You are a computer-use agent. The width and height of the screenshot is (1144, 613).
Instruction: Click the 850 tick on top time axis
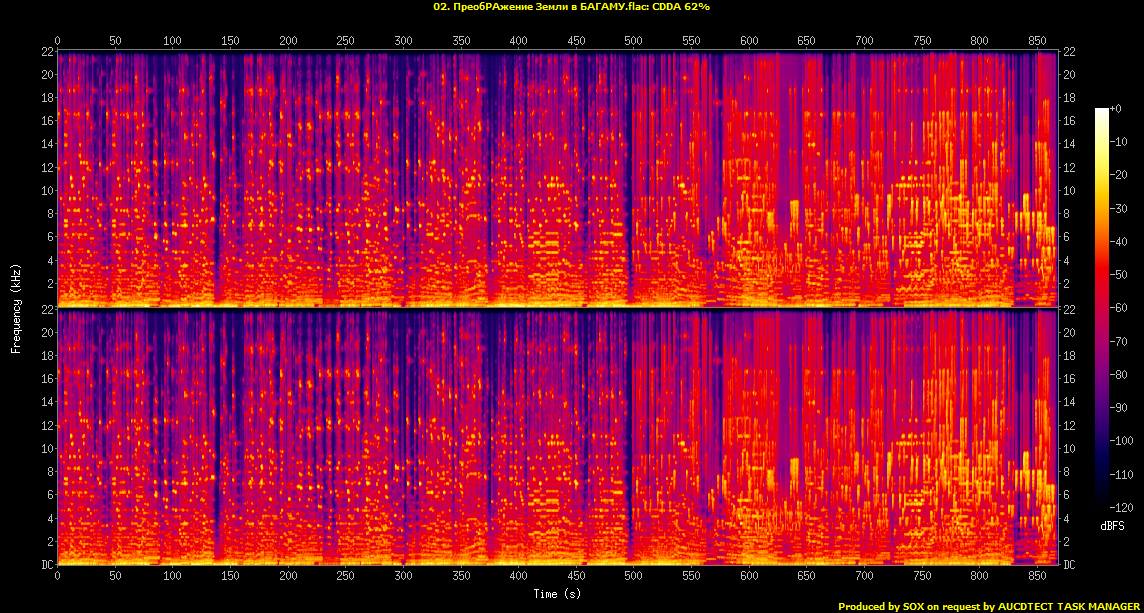click(1037, 41)
